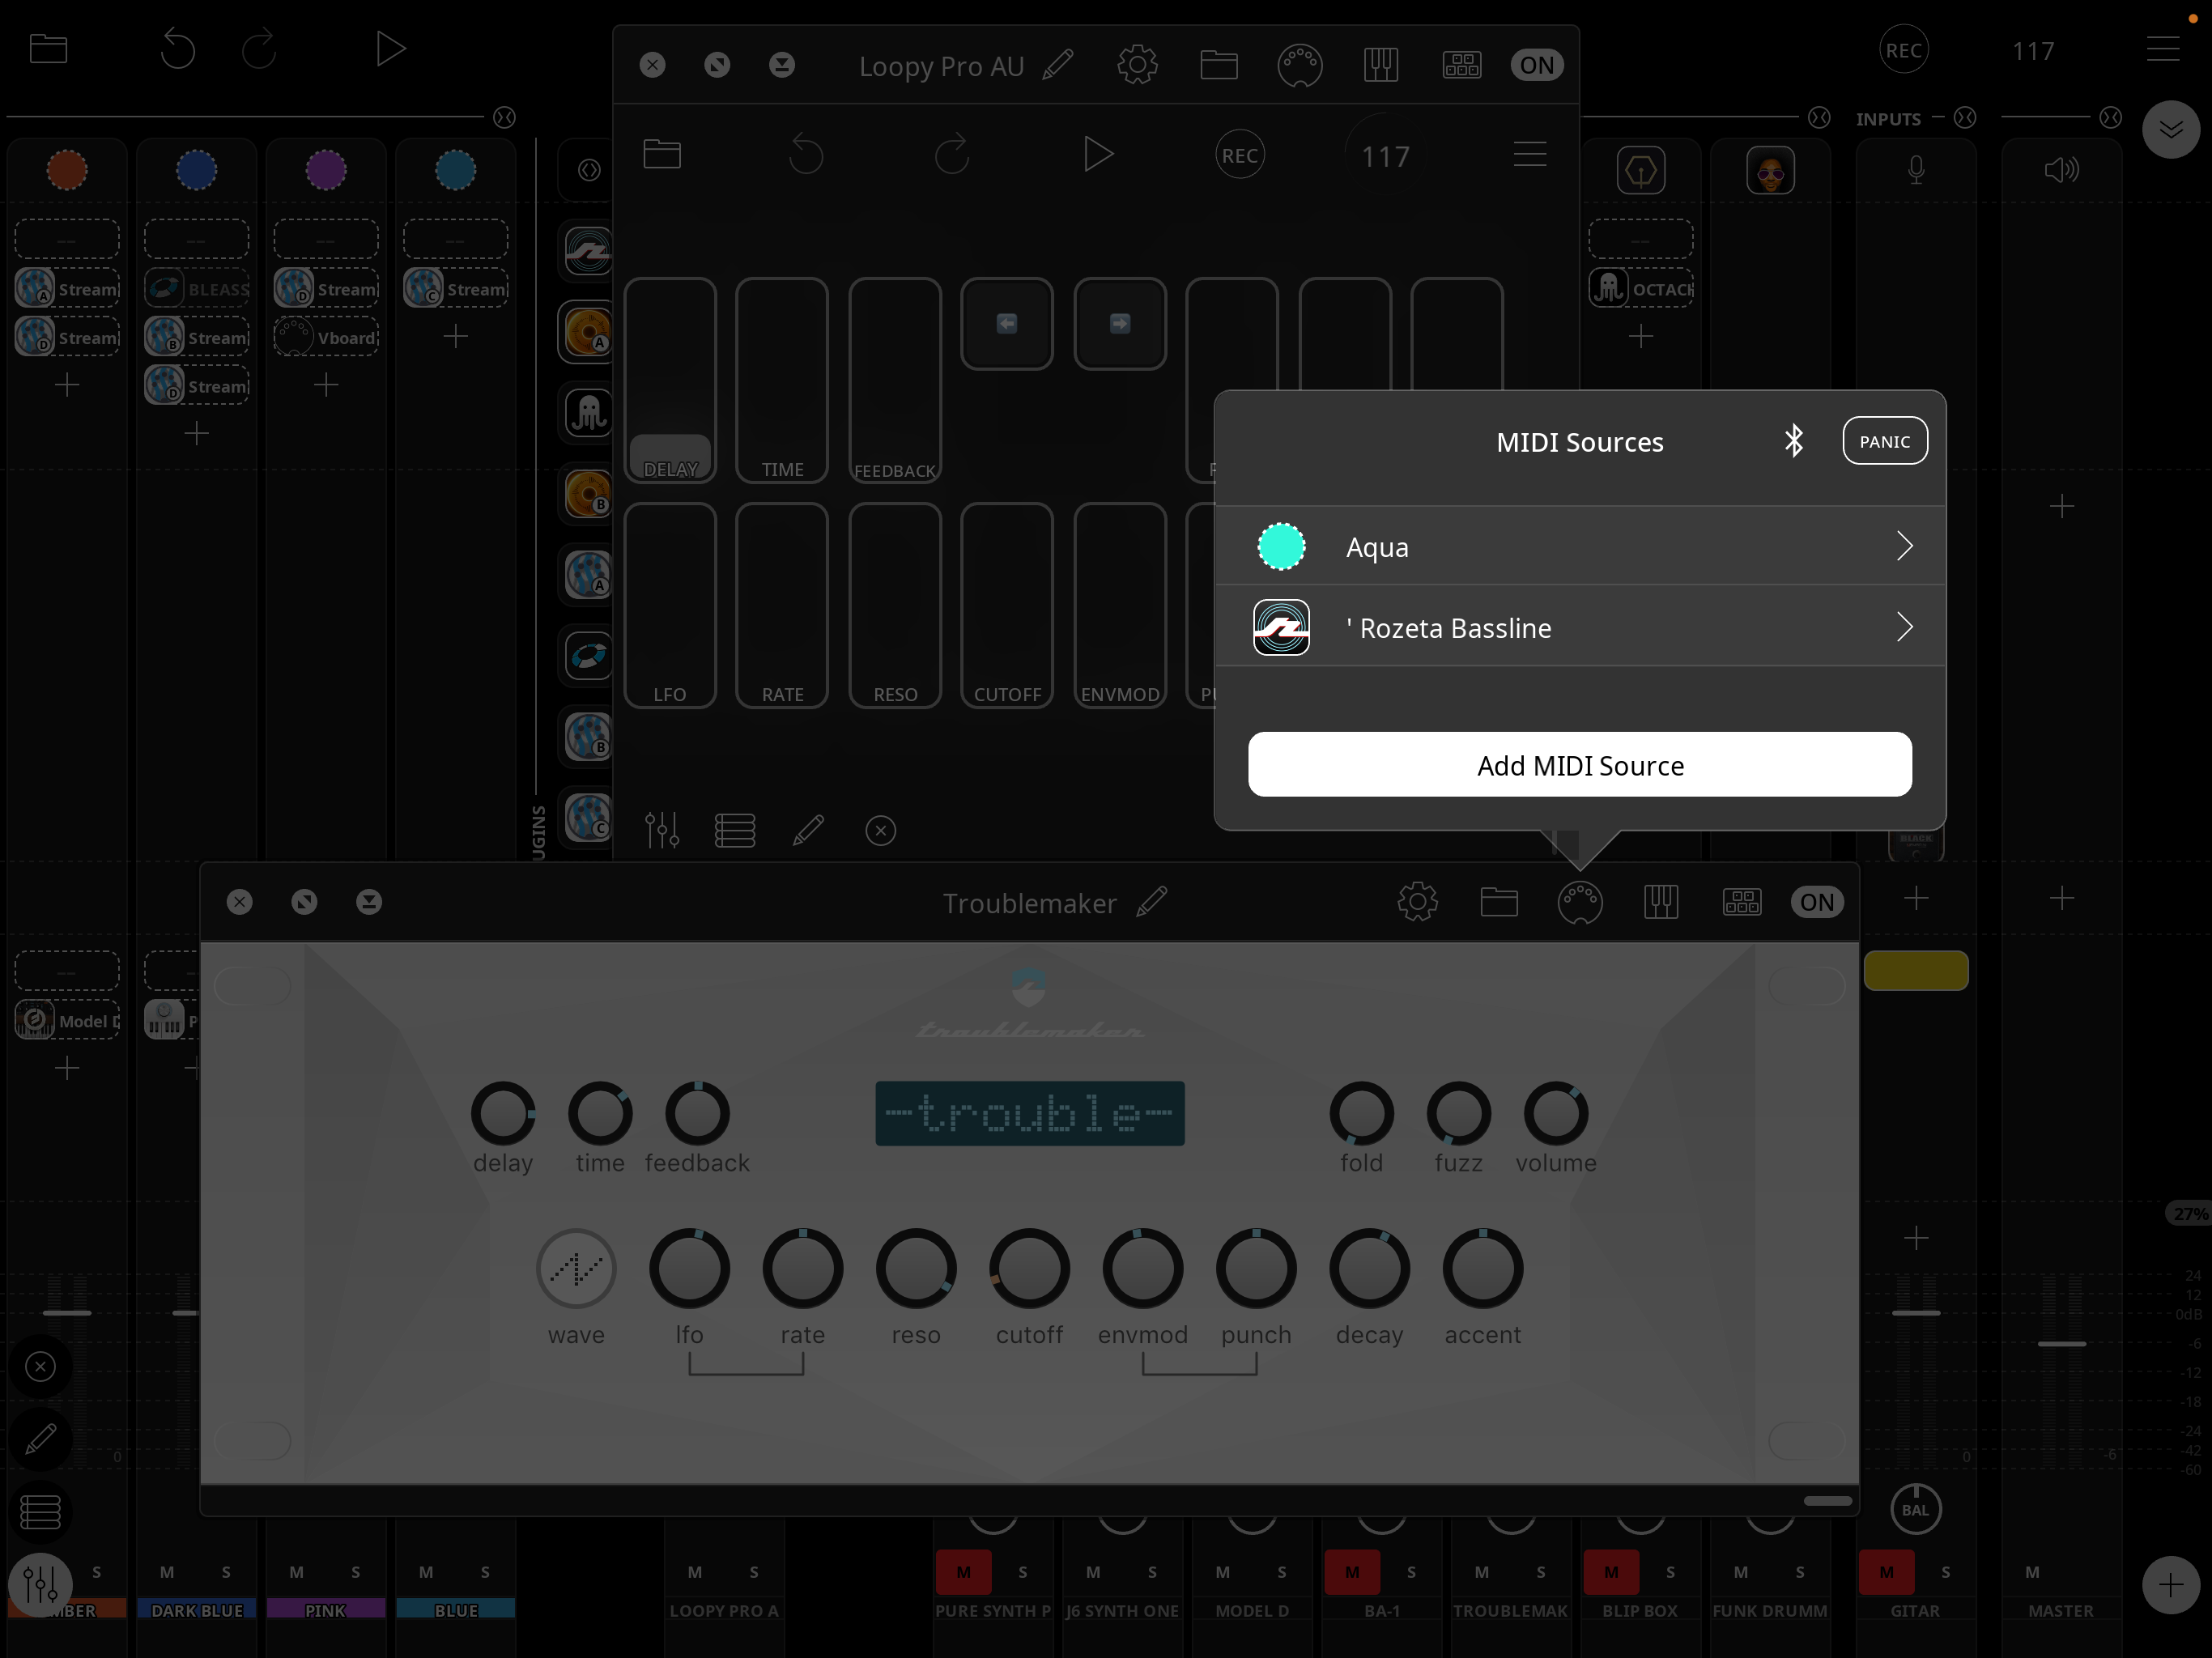Open main project folder icon
This screenshot has height=1658, width=2212.
(48, 49)
